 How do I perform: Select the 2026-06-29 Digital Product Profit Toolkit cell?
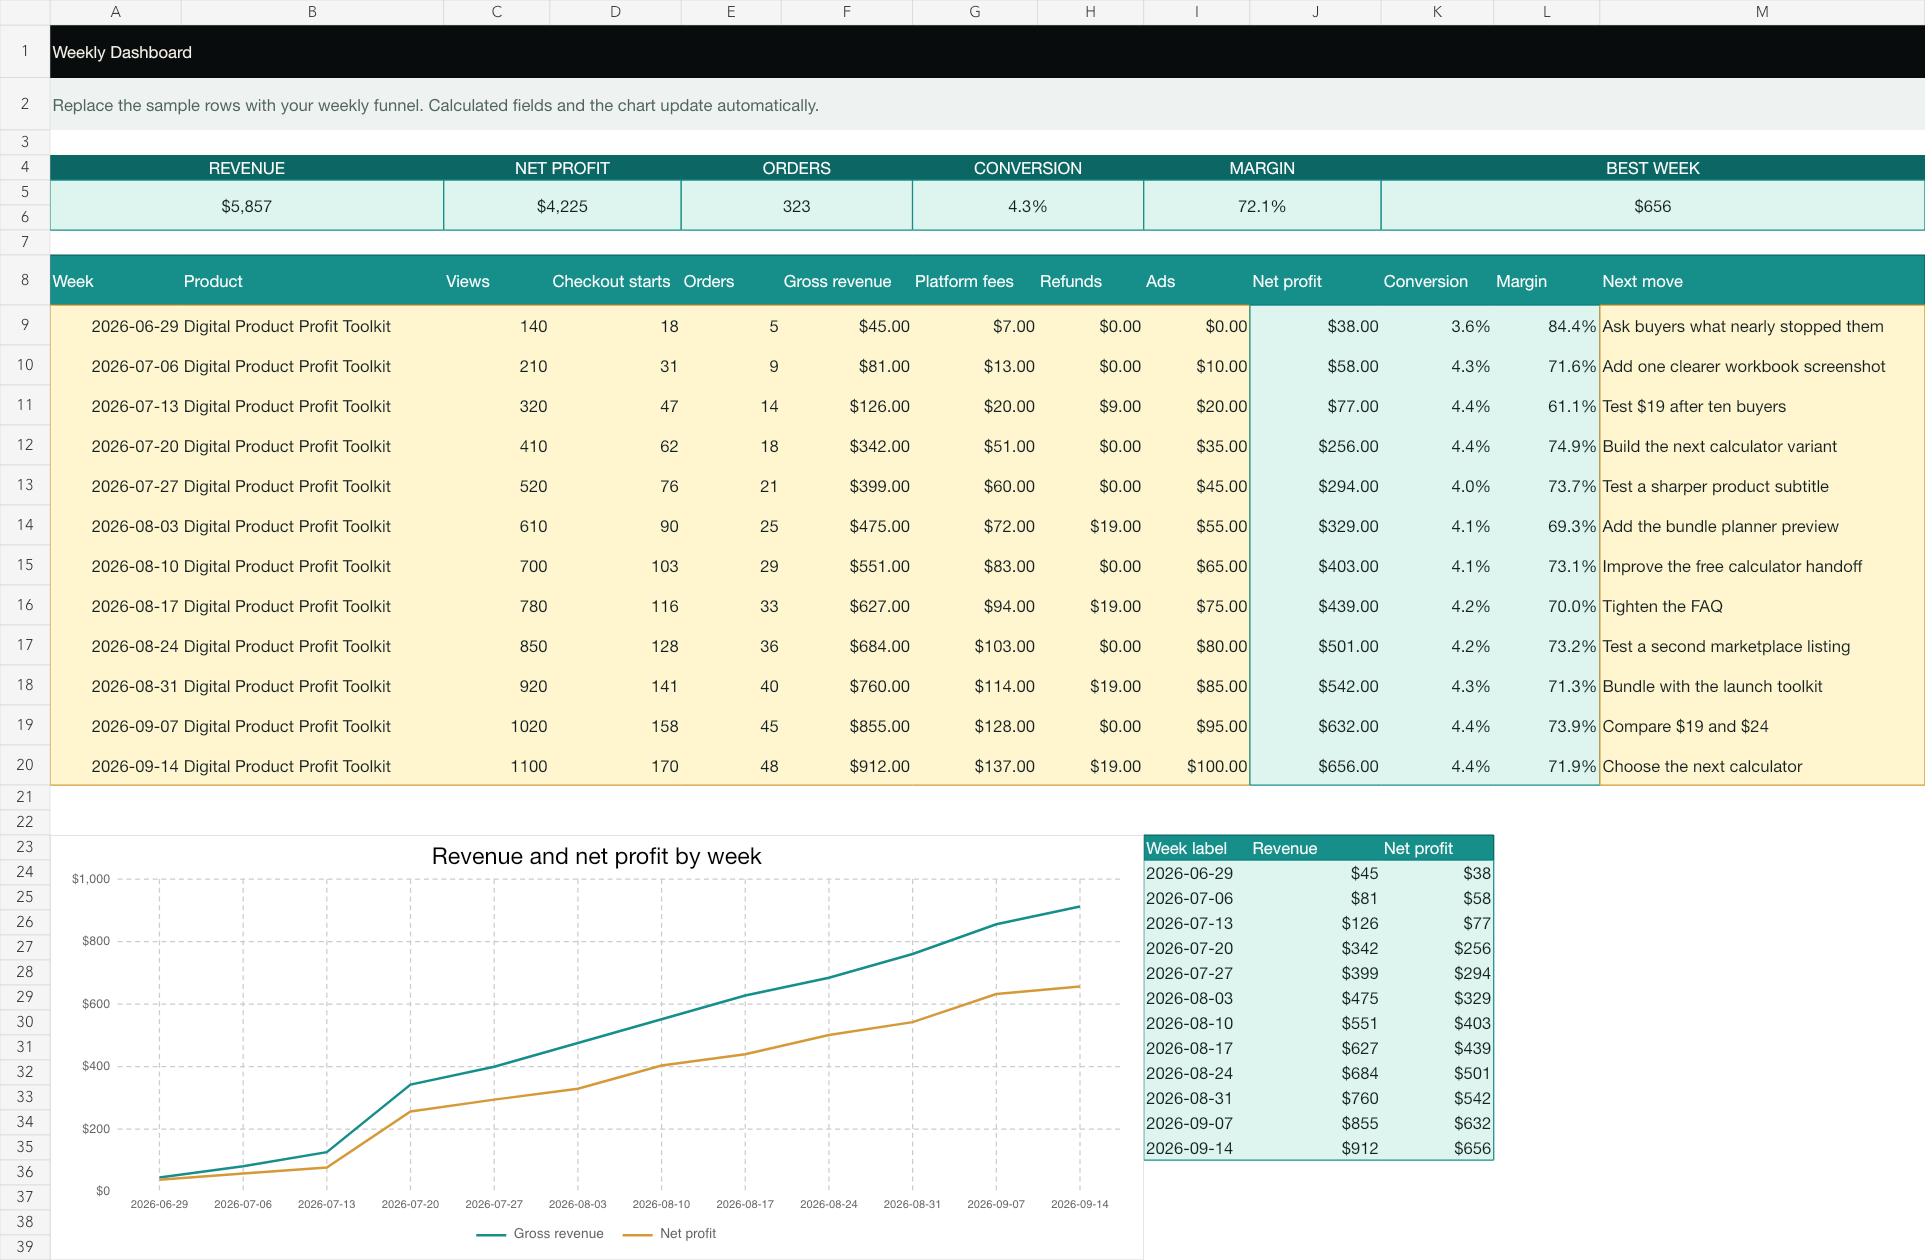coord(312,326)
